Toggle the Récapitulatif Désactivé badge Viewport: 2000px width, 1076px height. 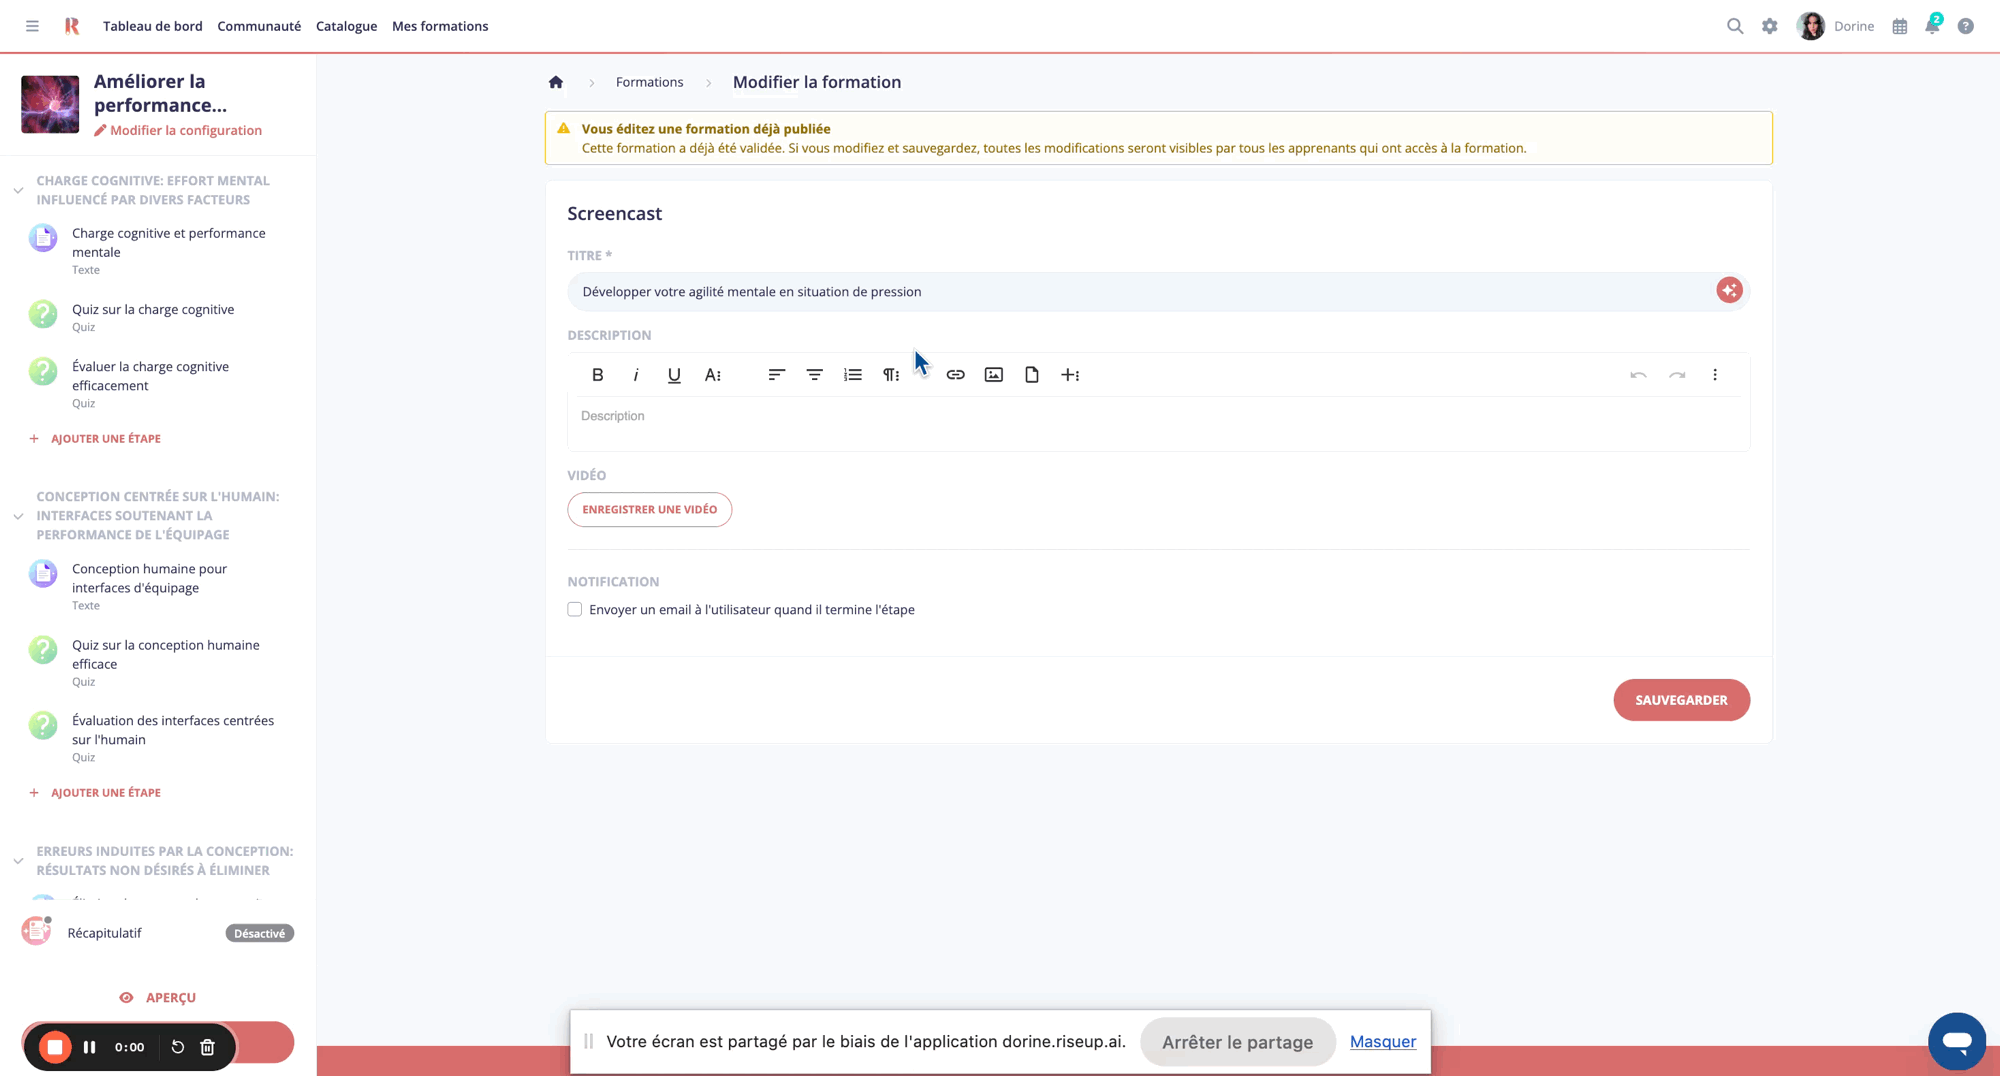[x=259, y=933]
